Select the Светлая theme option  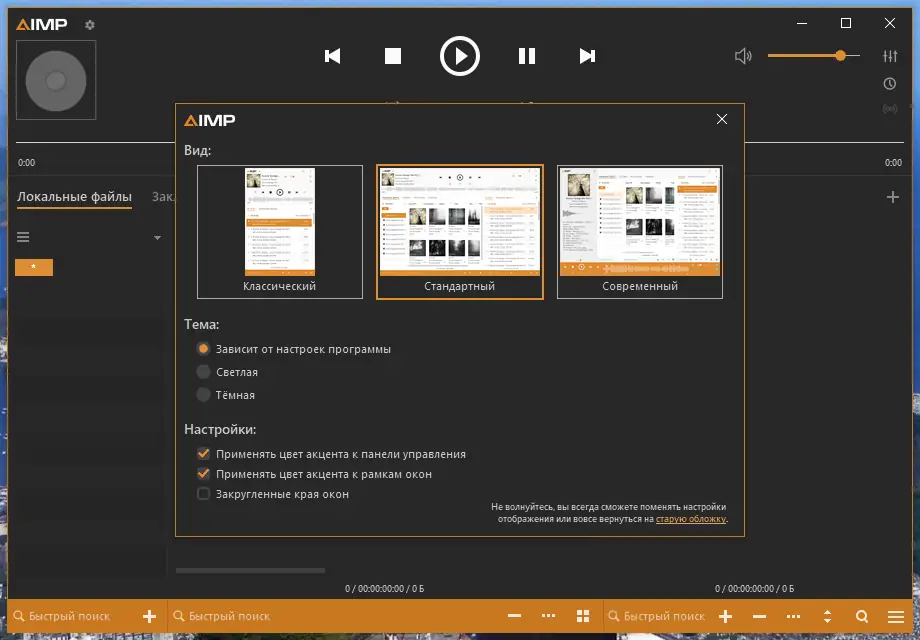[x=227, y=372]
